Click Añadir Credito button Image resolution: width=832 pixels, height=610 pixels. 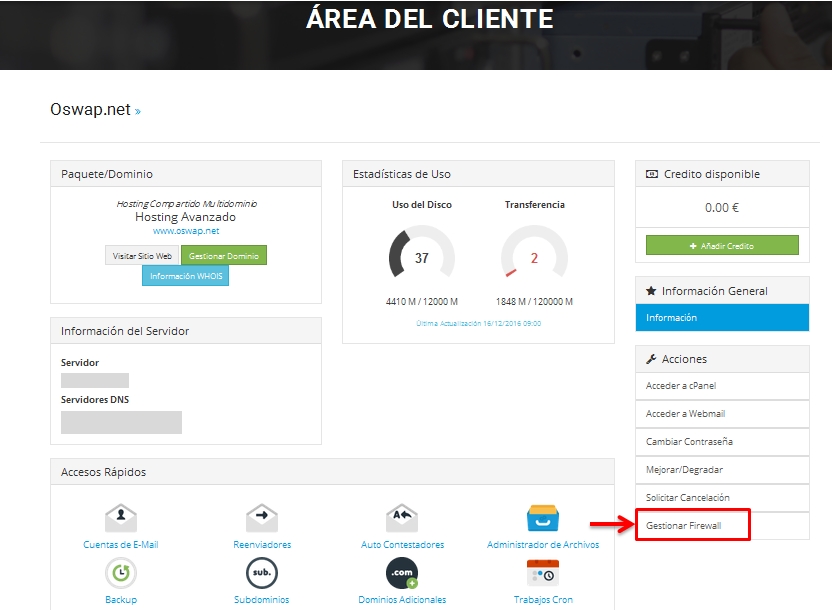pyautogui.click(x=722, y=245)
